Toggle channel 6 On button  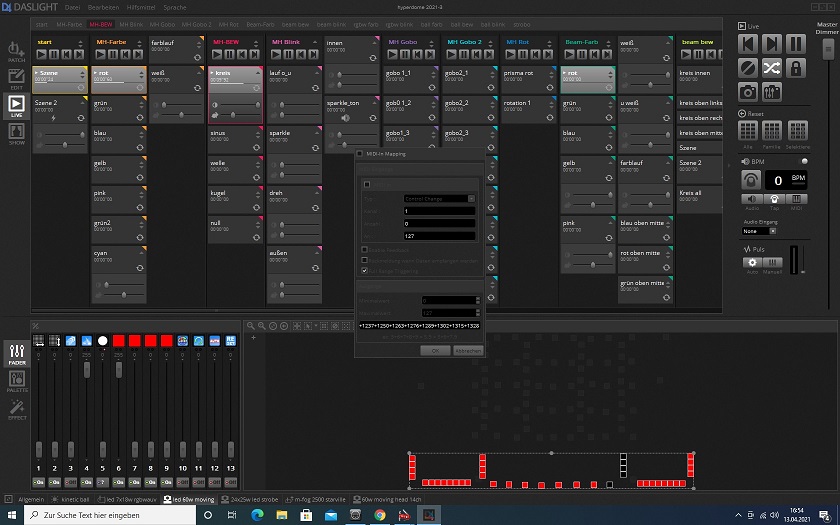(119, 482)
